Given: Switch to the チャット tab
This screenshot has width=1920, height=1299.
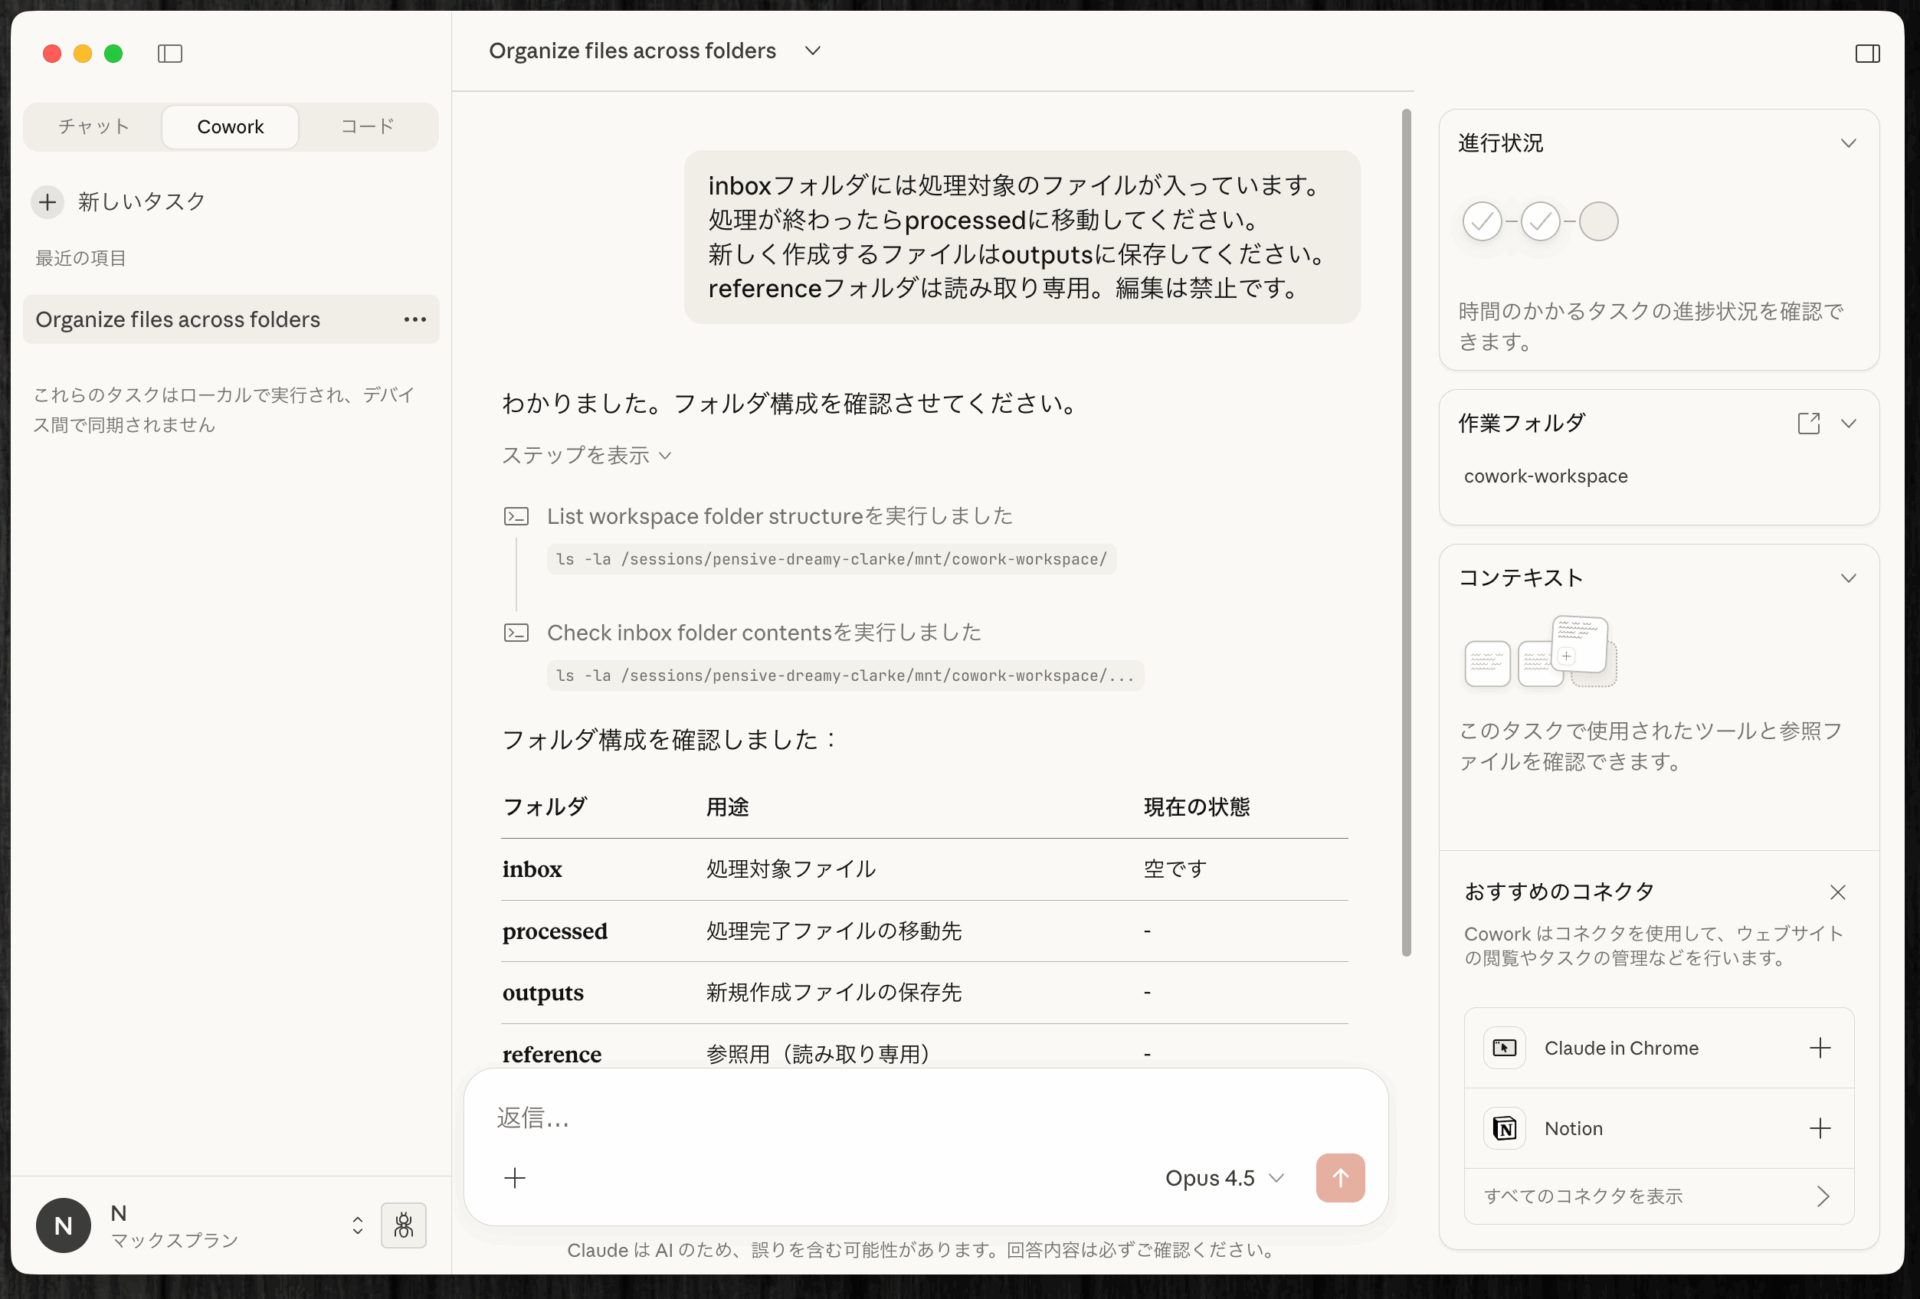Looking at the screenshot, I should click(94, 127).
